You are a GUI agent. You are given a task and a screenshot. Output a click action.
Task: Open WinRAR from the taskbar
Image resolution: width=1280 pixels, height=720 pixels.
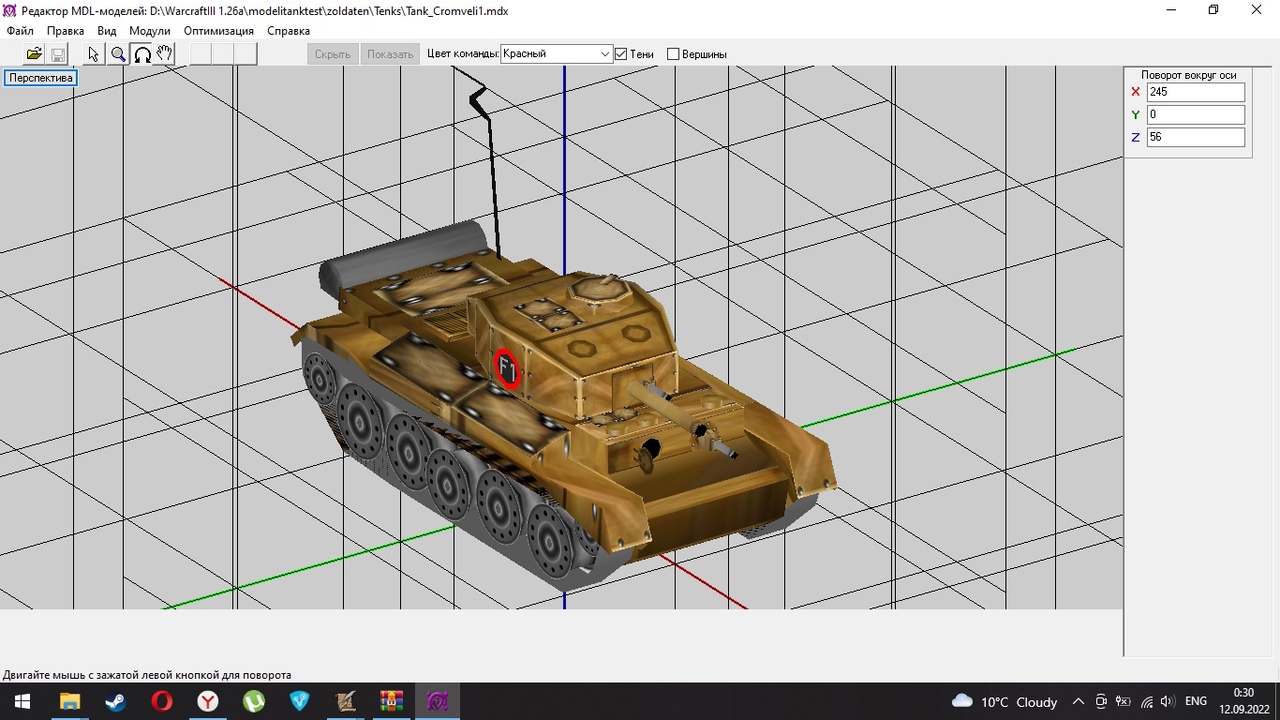pyautogui.click(x=391, y=701)
